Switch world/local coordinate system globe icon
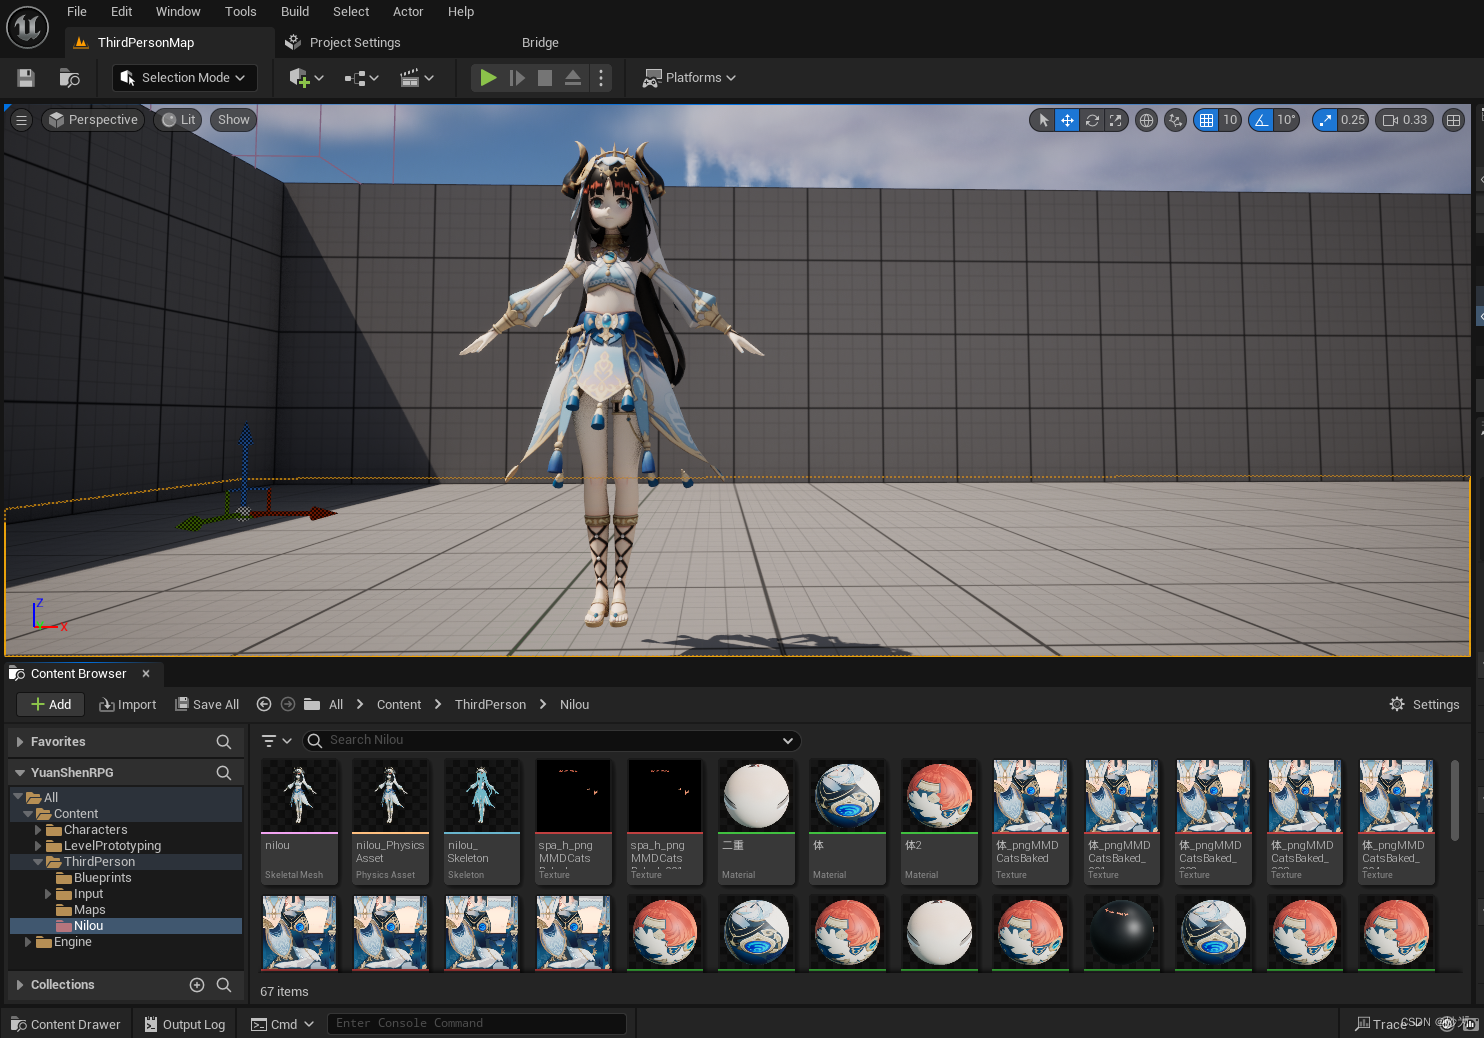 (1146, 120)
